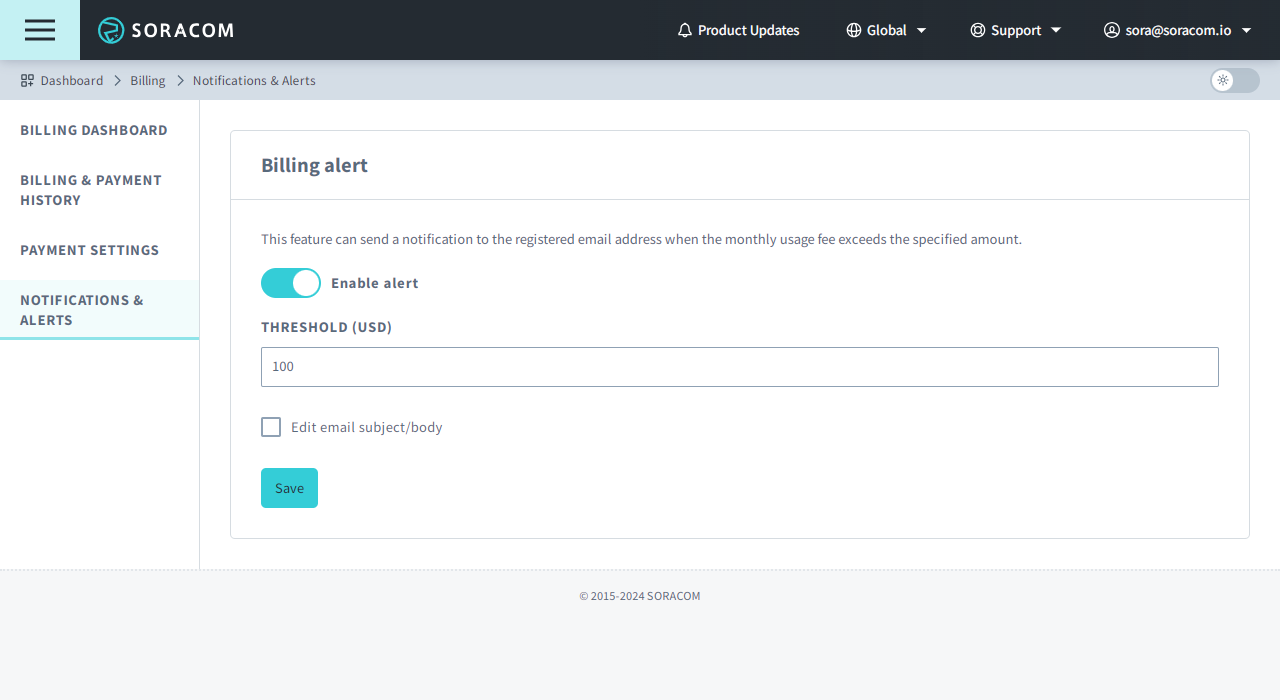Click the Dashboard grid icon in breadcrumb
Image resolution: width=1280 pixels, height=700 pixels.
tap(27, 80)
